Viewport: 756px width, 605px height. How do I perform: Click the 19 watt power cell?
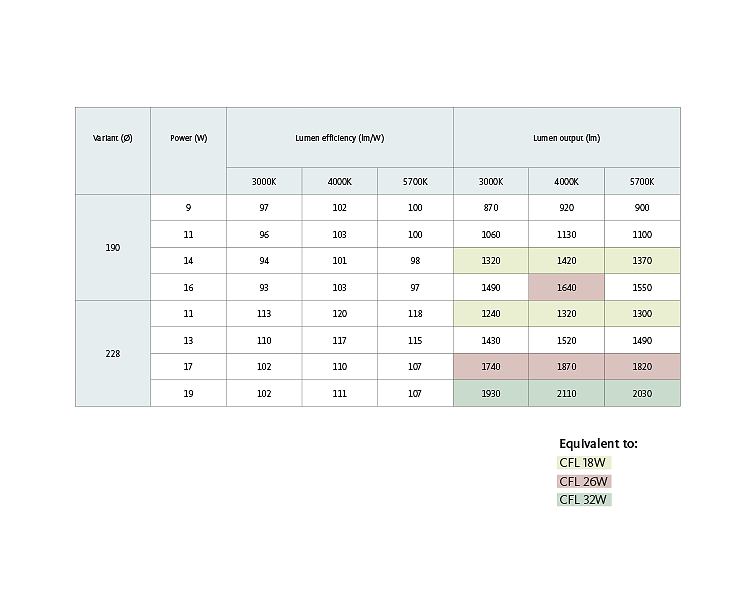pyautogui.click(x=189, y=393)
